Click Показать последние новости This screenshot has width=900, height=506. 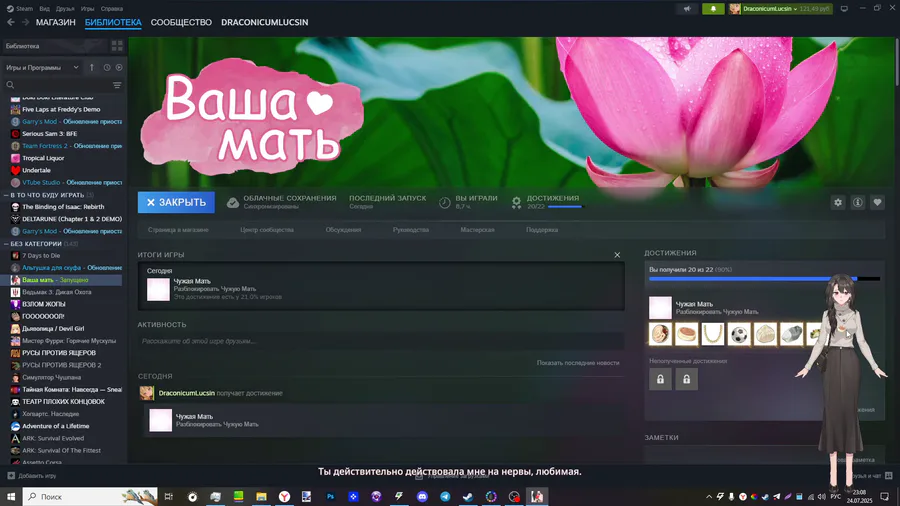[x=578, y=363]
